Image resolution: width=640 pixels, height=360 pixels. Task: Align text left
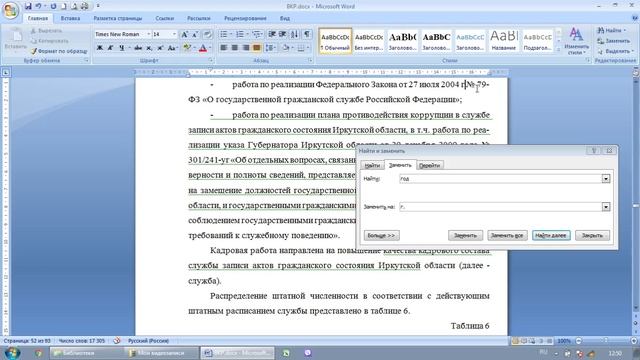pyautogui.click(x=224, y=48)
